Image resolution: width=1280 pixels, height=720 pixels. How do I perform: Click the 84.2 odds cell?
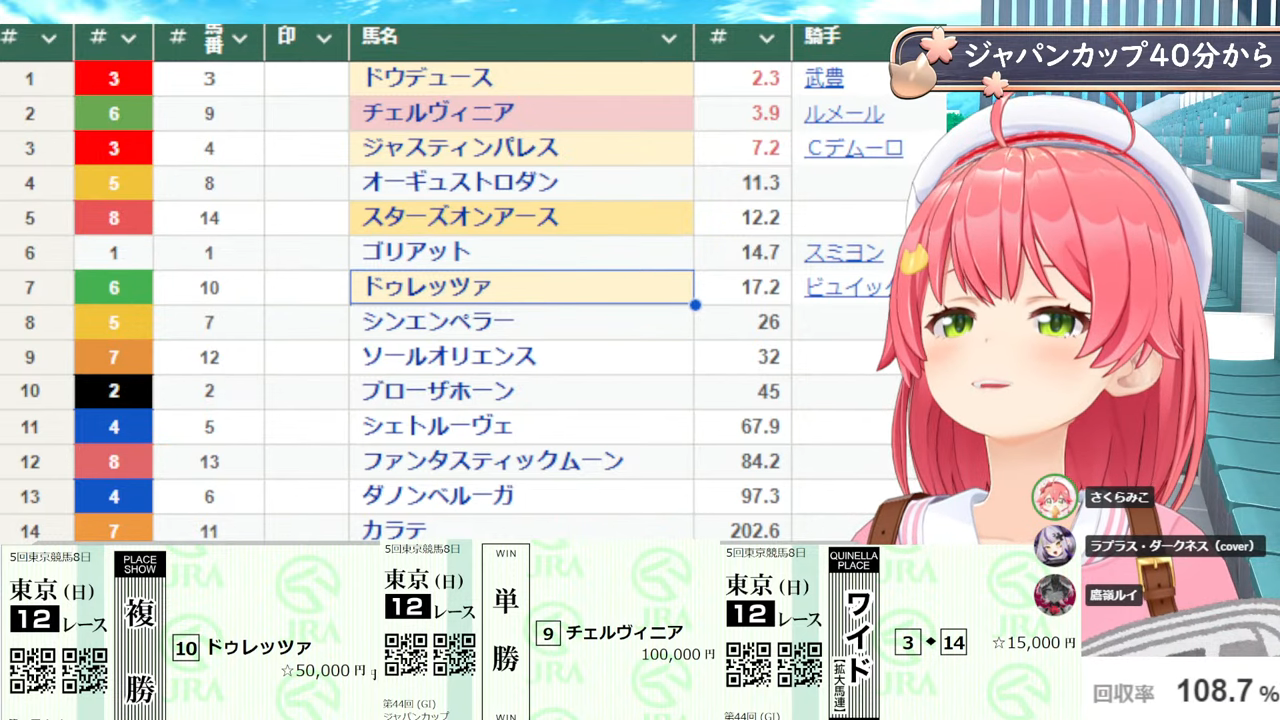742,461
